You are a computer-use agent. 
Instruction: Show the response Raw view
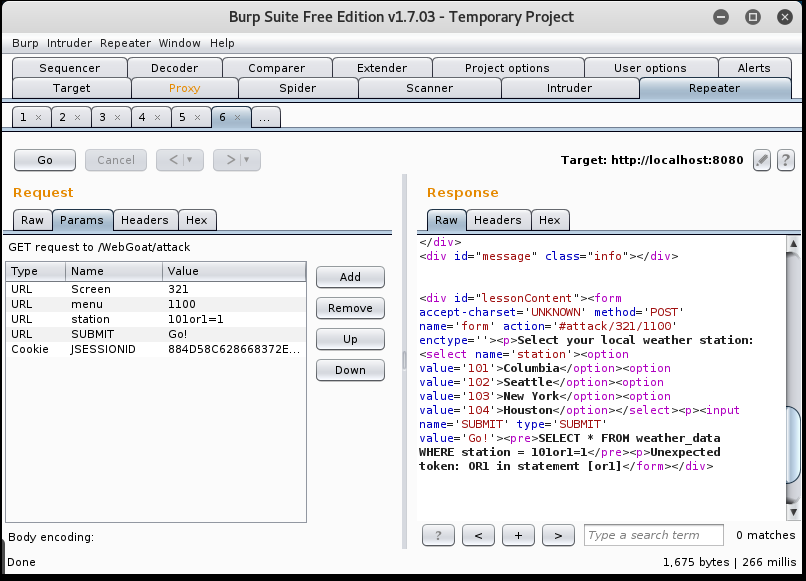click(446, 220)
